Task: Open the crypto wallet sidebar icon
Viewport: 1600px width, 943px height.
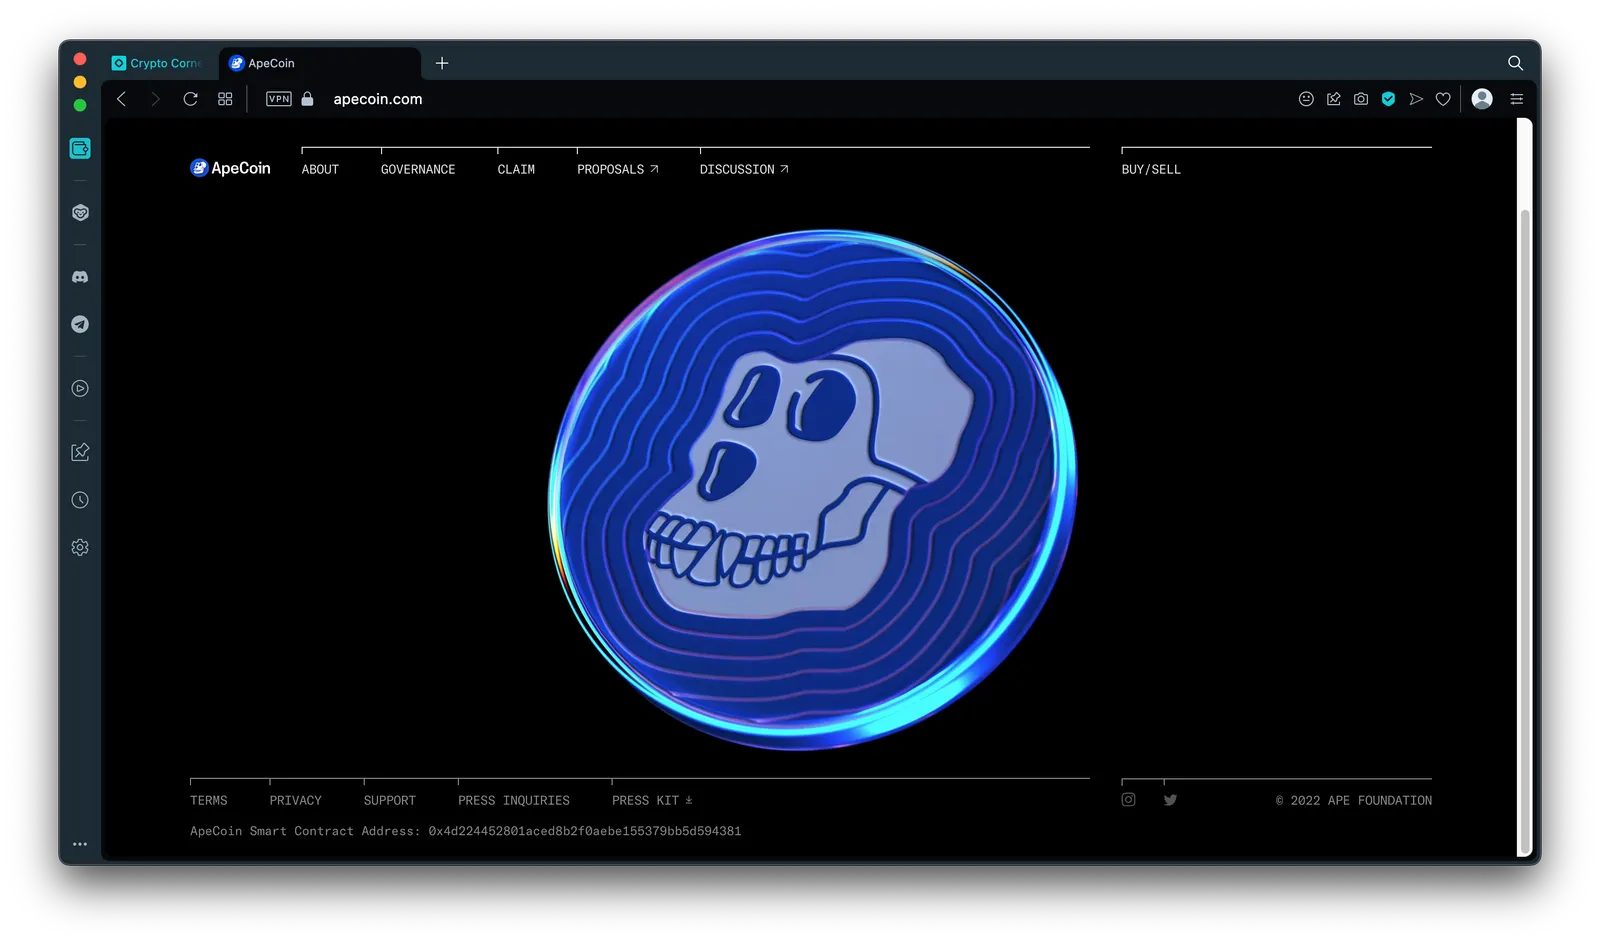Action: (80, 148)
